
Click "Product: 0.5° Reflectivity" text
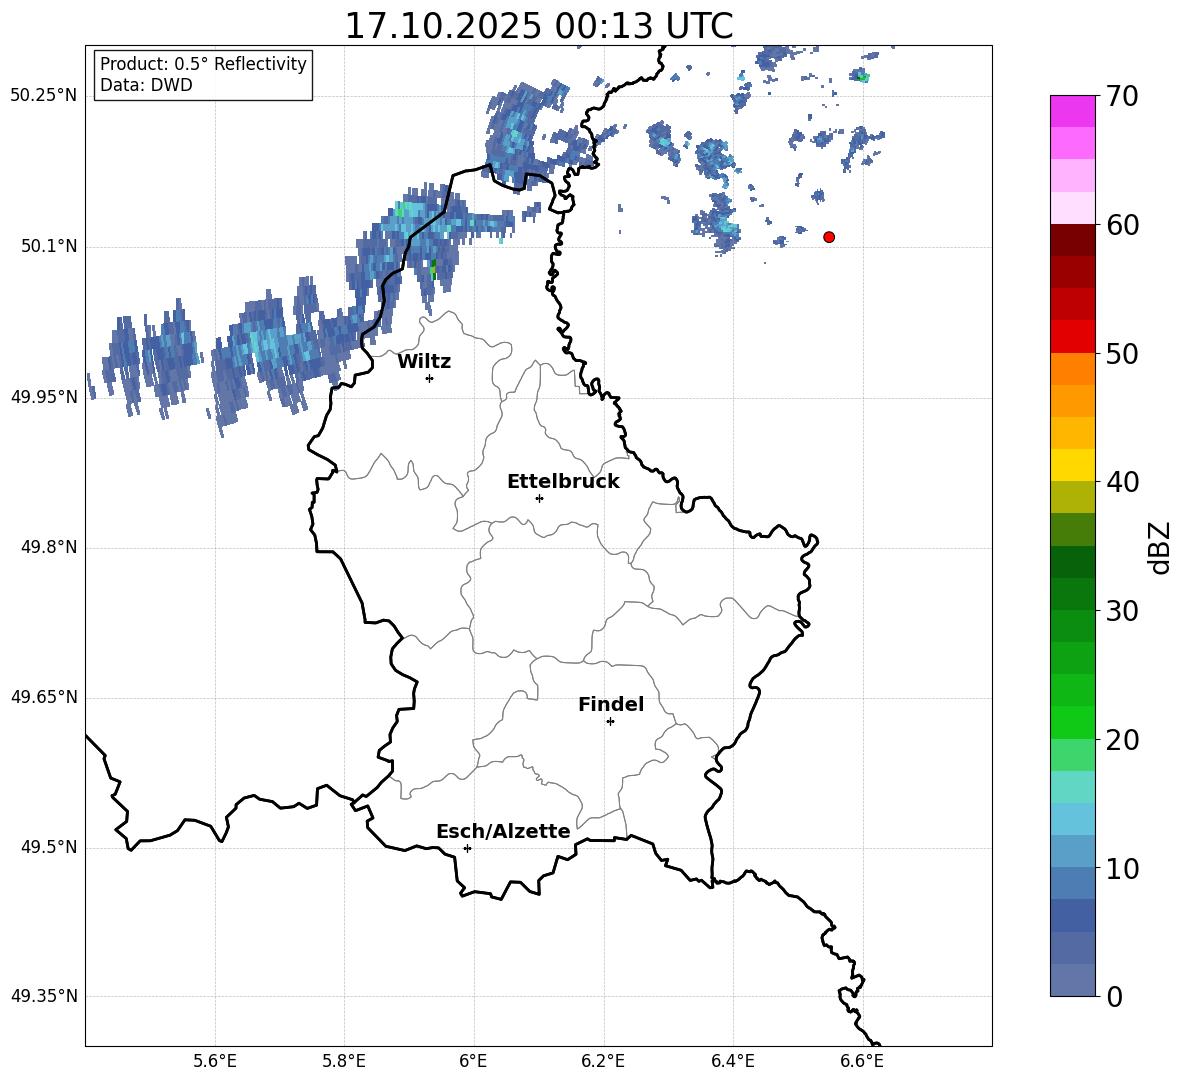pos(203,63)
